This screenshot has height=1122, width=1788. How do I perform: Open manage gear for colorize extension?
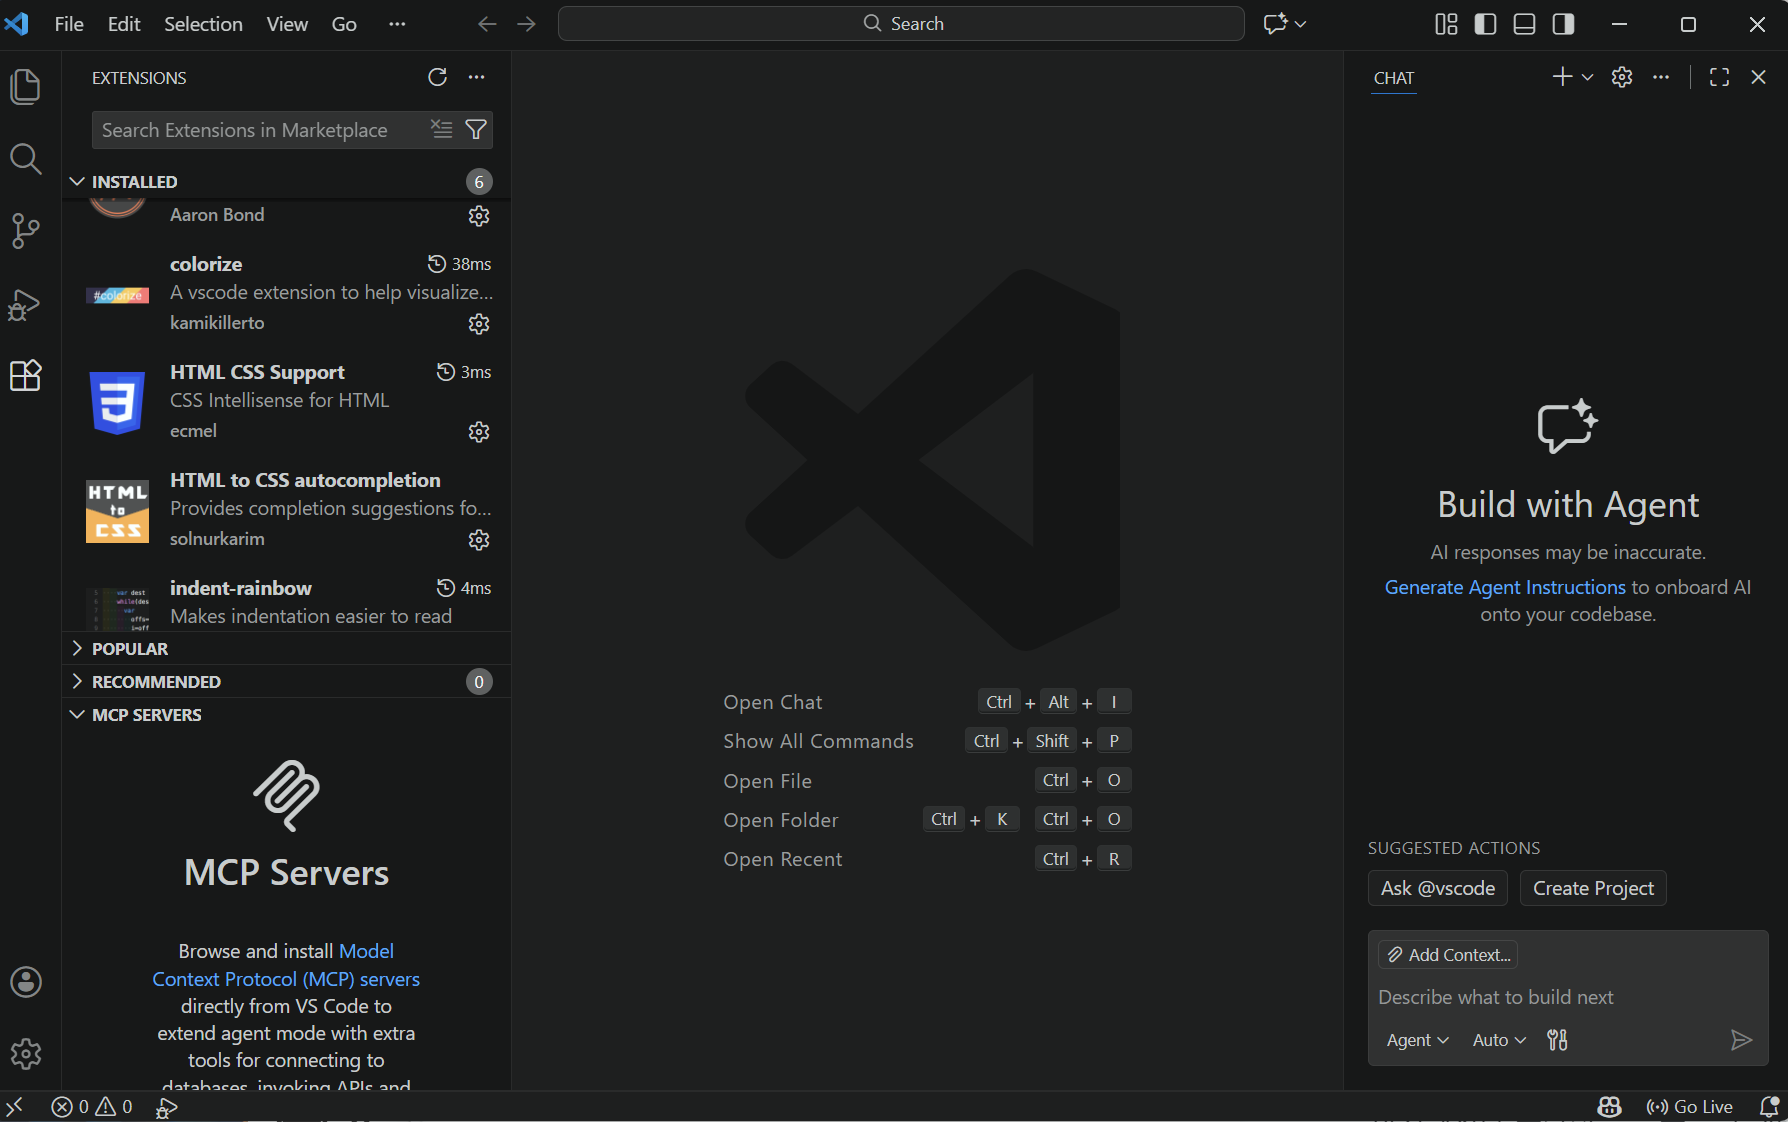click(479, 324)
